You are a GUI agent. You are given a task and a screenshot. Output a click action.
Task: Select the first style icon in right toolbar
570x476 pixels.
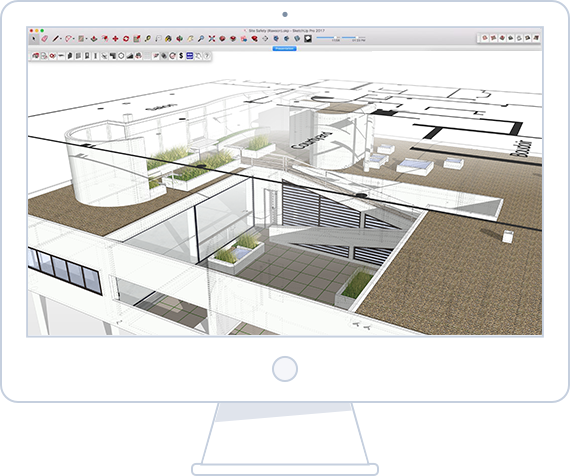pyautogui.click(x=485, y=38)
